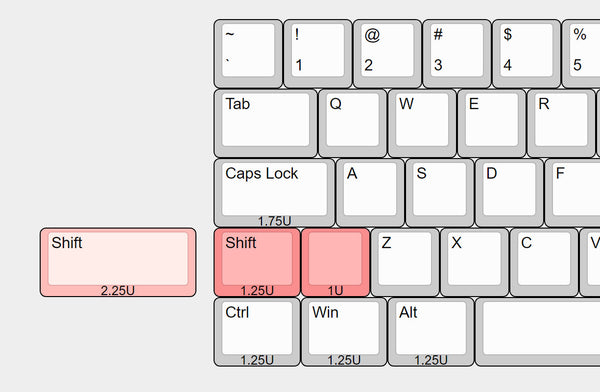Select the X key
The height and width of the screenshot is (392, 600).
[474, 262]
